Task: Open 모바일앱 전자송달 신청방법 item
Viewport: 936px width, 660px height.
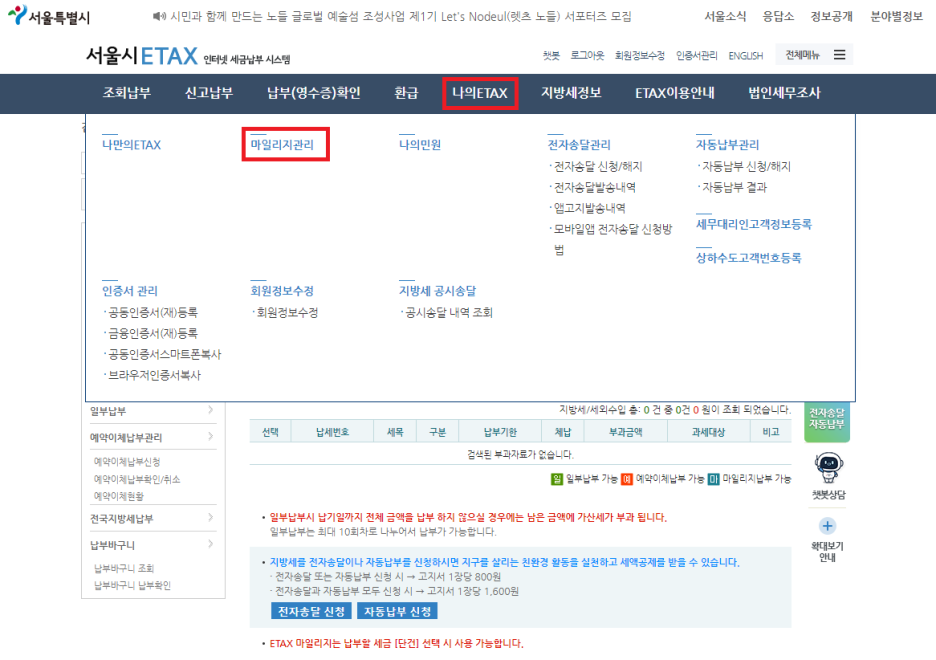Action: coord(612,239)
